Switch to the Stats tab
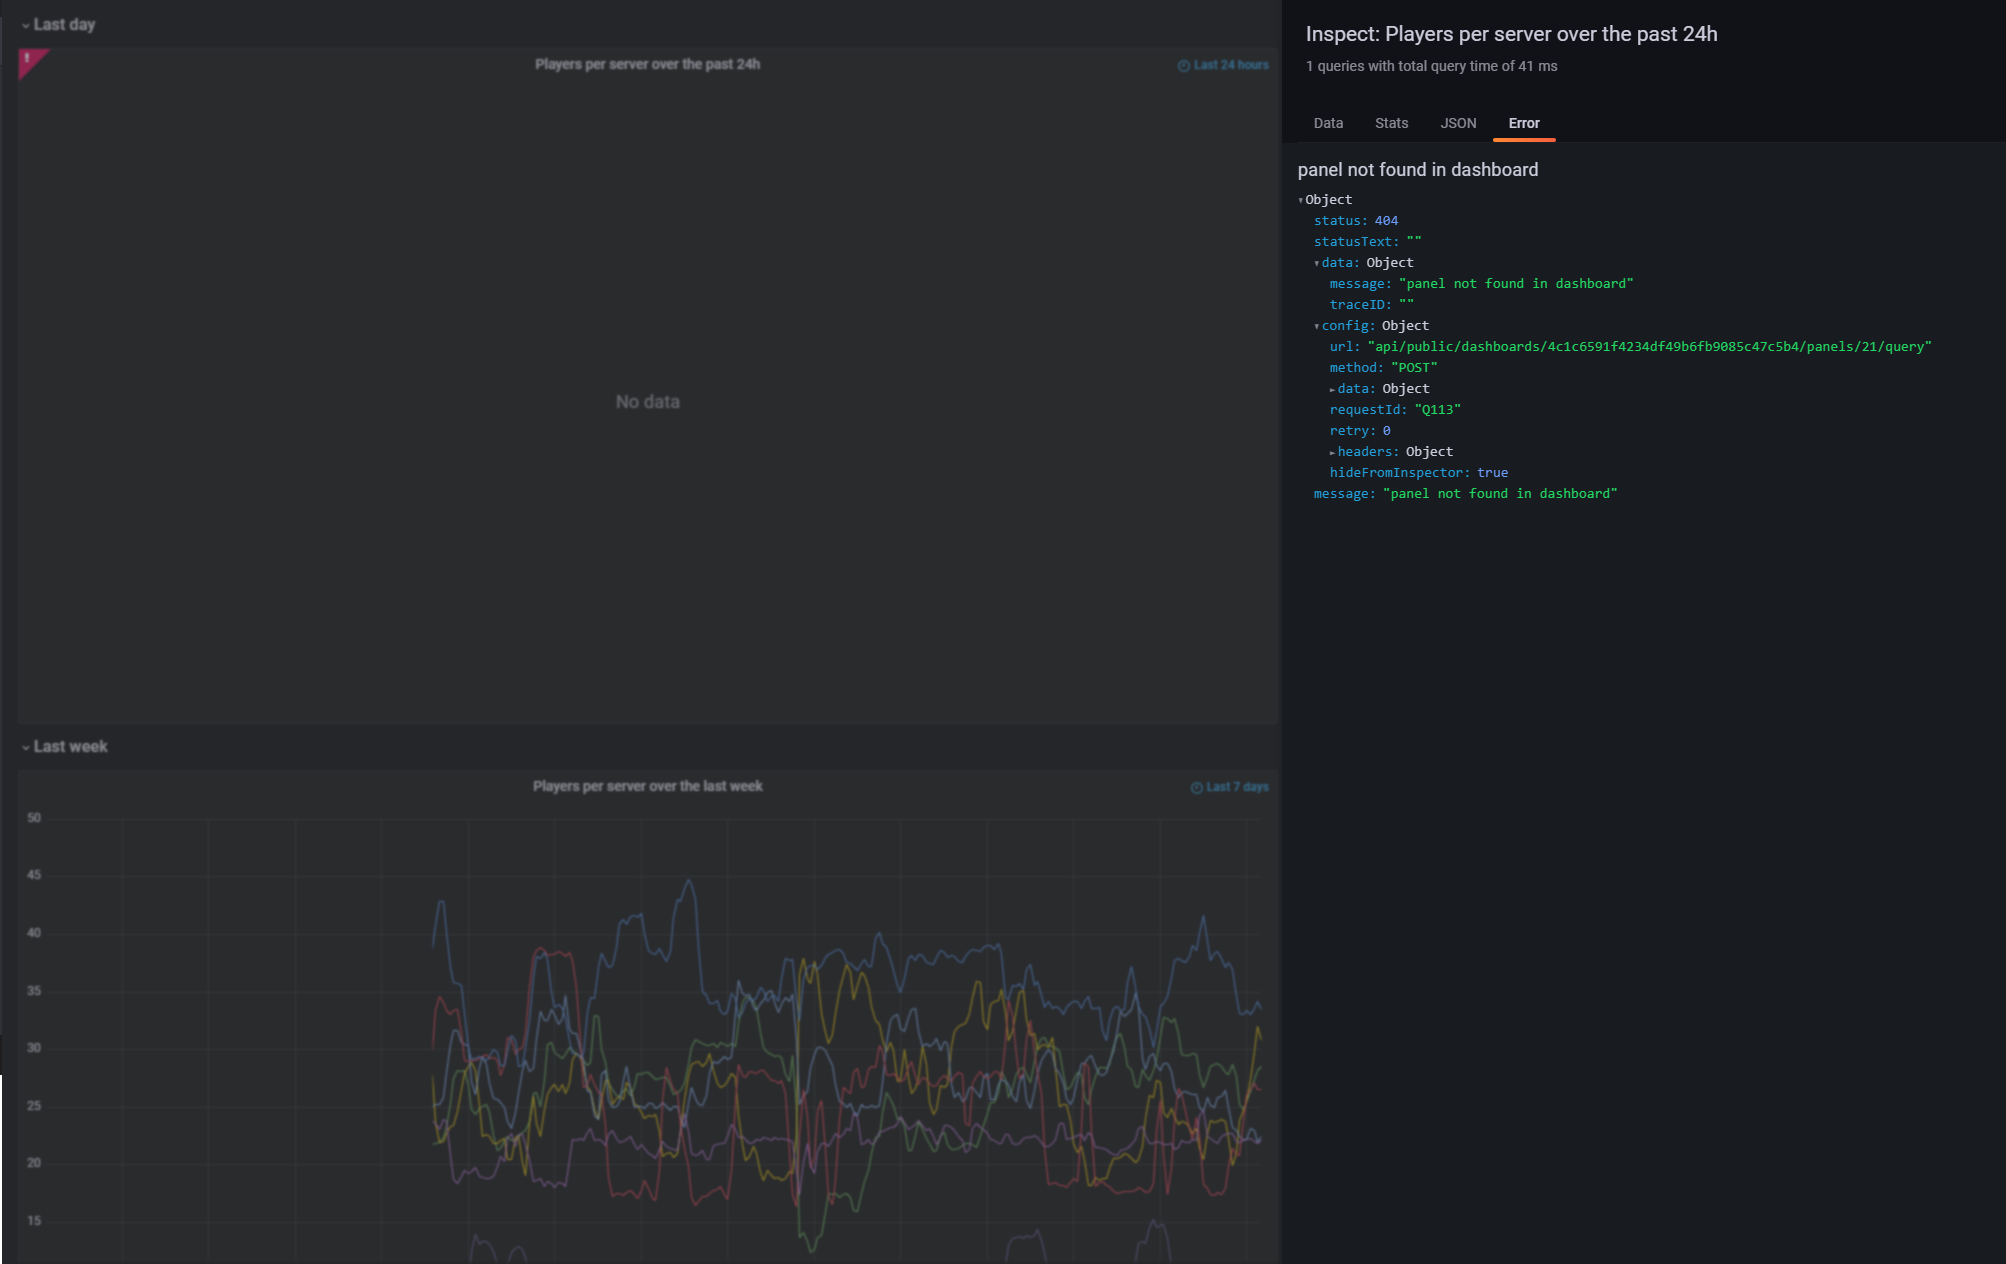2006x1264 pixels. tap(1390, 123)
